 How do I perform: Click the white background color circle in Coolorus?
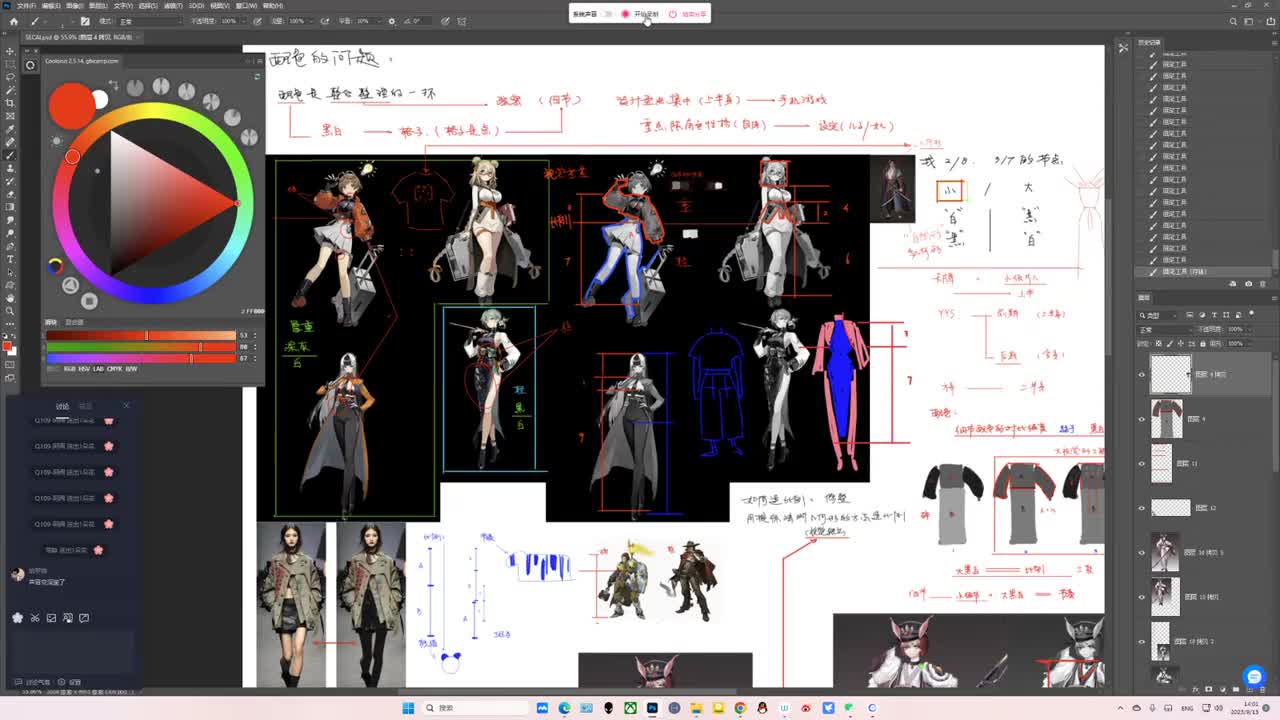pos(100,99)
